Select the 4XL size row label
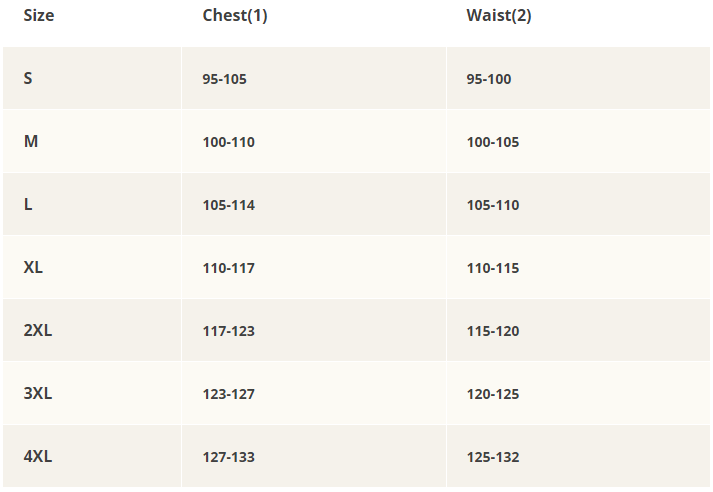 38,456
